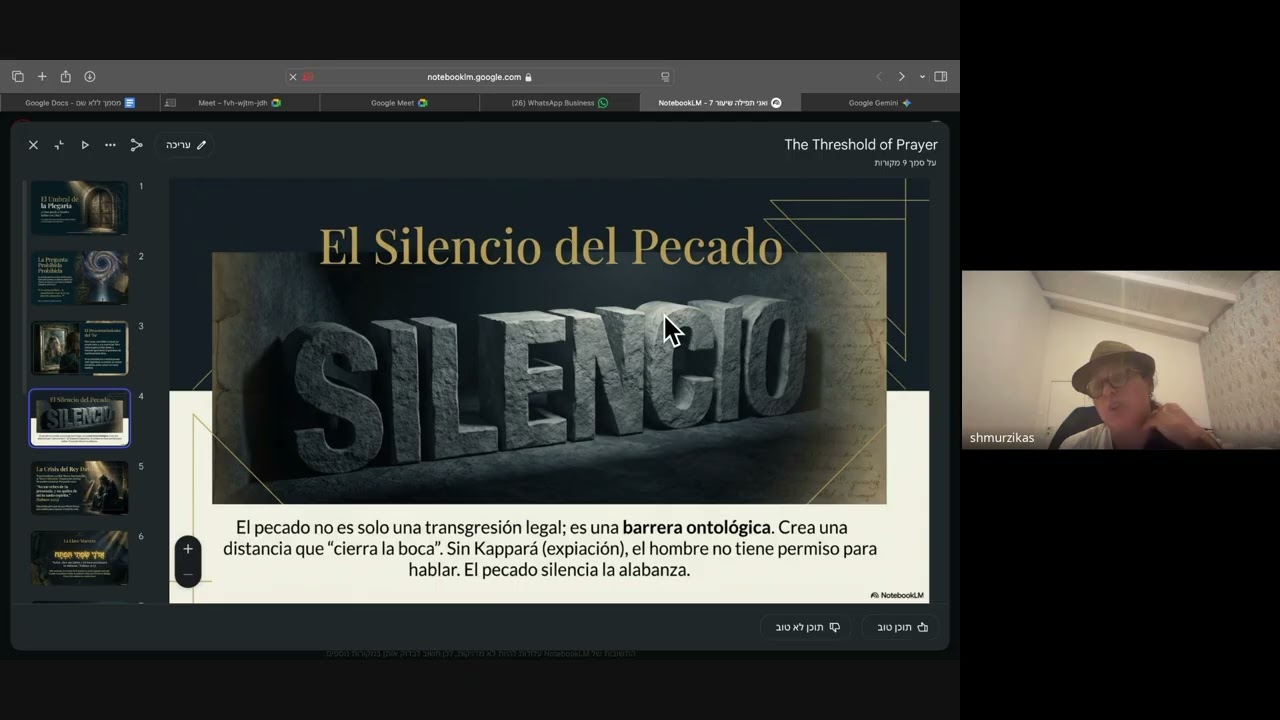Open the three-dot more options menu
Viewport: 1280px width, 720px height.
[x=110, y=145]
